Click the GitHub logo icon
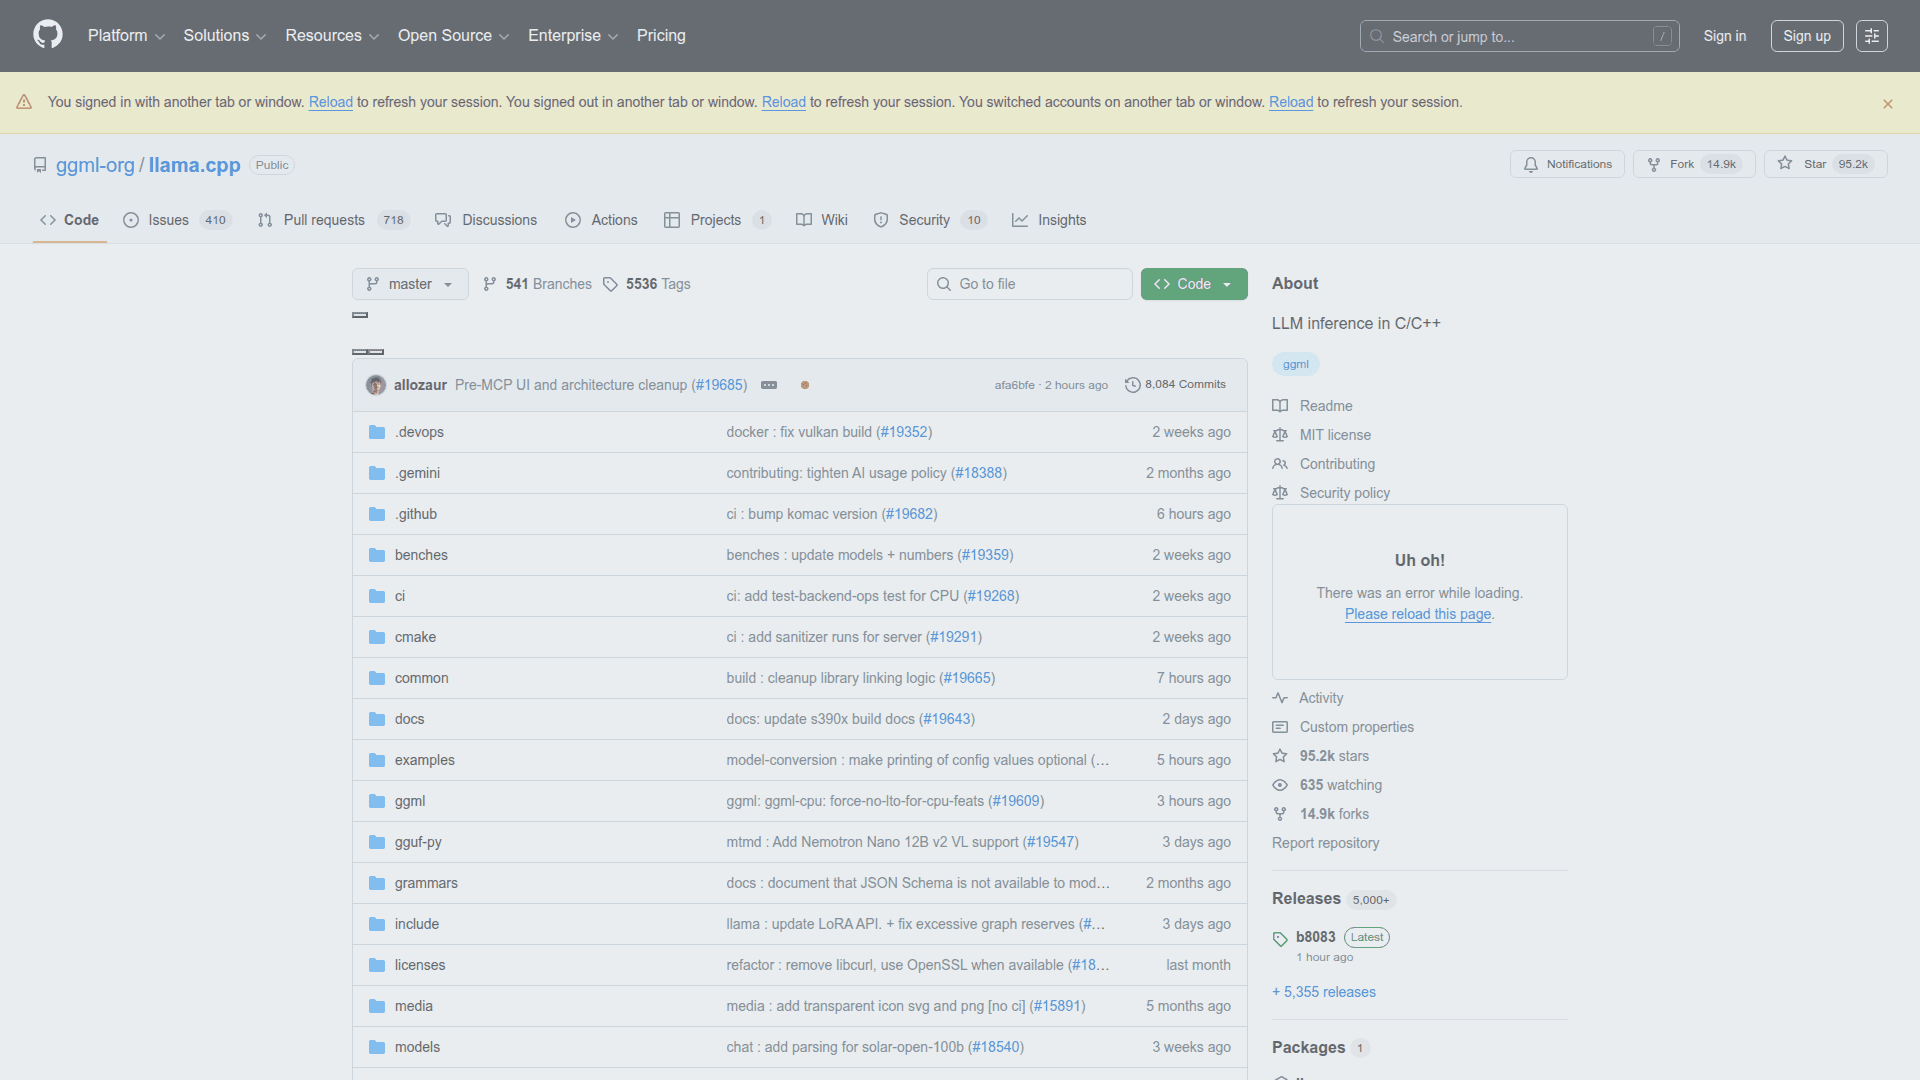 tap(47, 35)
